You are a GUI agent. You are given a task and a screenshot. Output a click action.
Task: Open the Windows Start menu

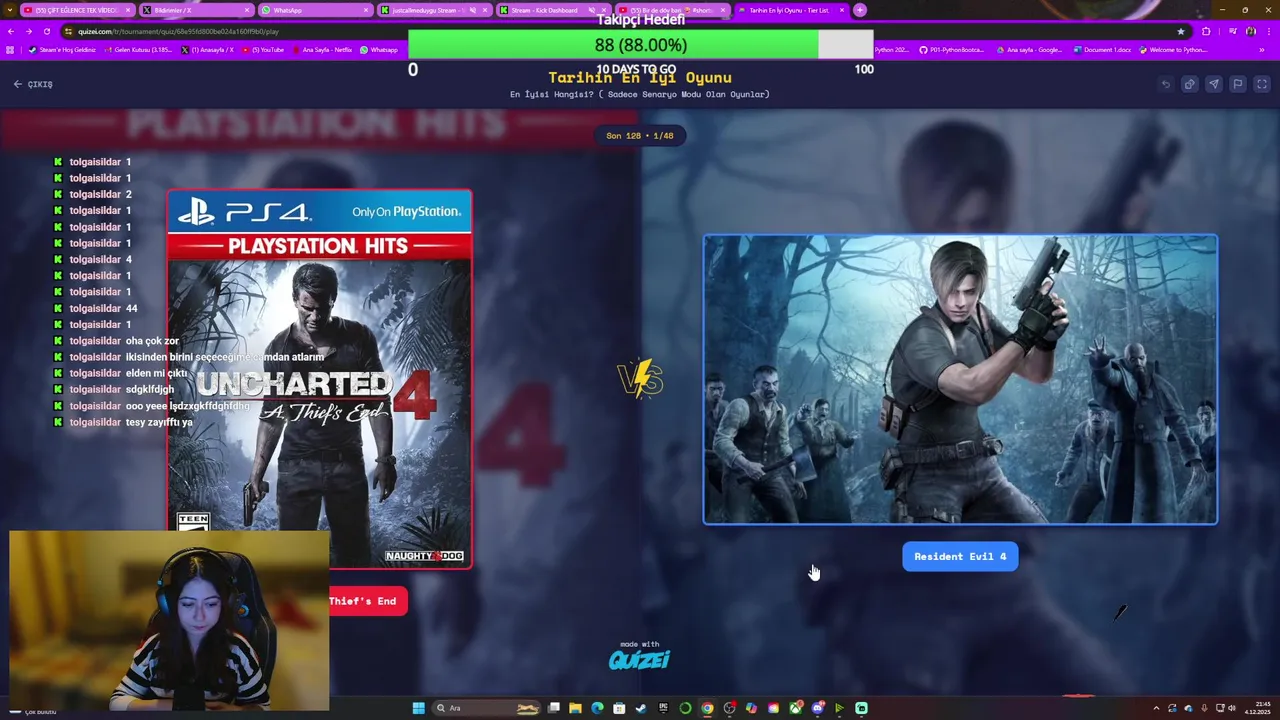(x=418, y=708)
